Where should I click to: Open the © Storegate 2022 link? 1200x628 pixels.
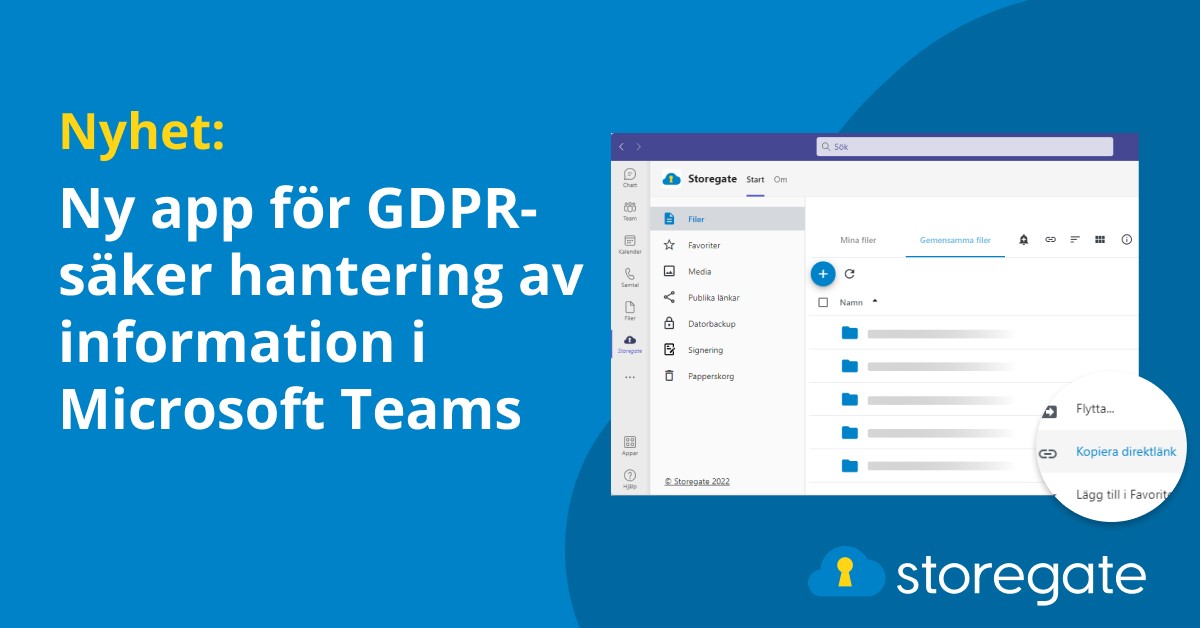697,481
